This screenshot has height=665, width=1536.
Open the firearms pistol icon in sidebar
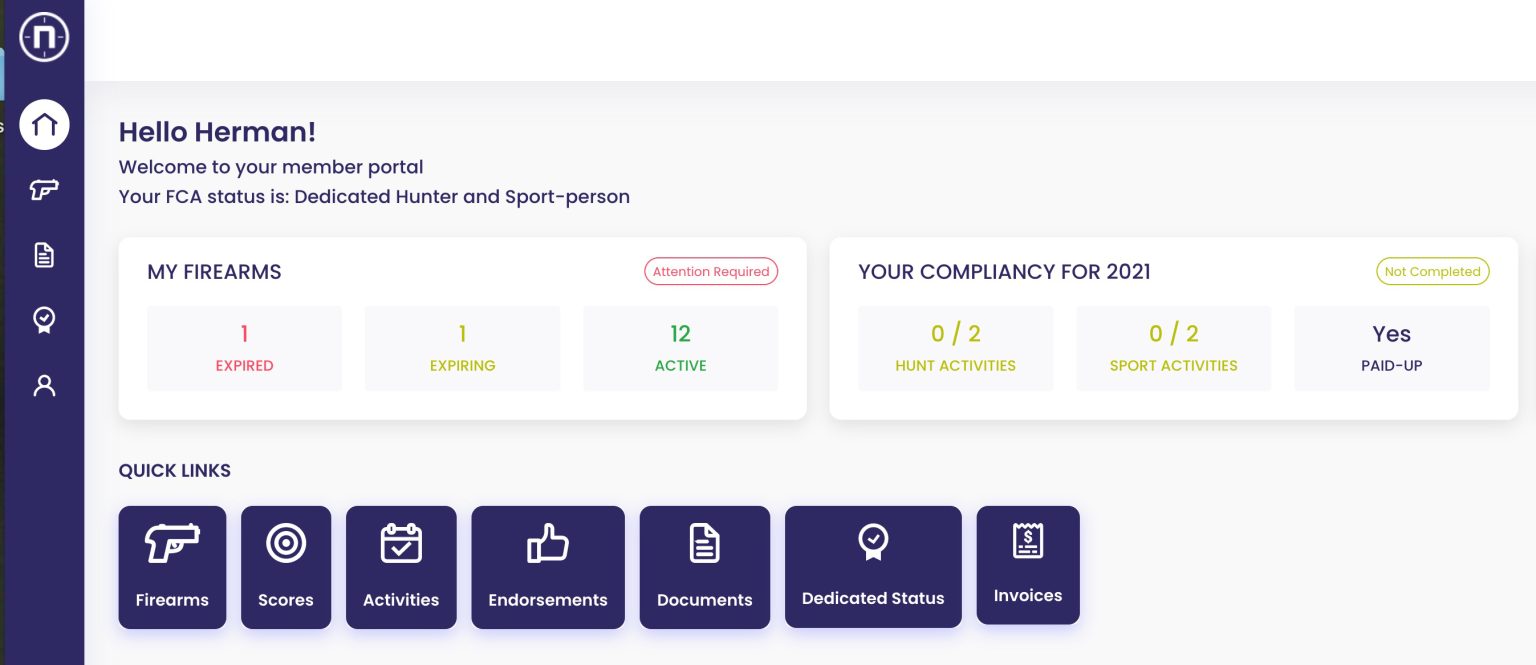point(44,189)
